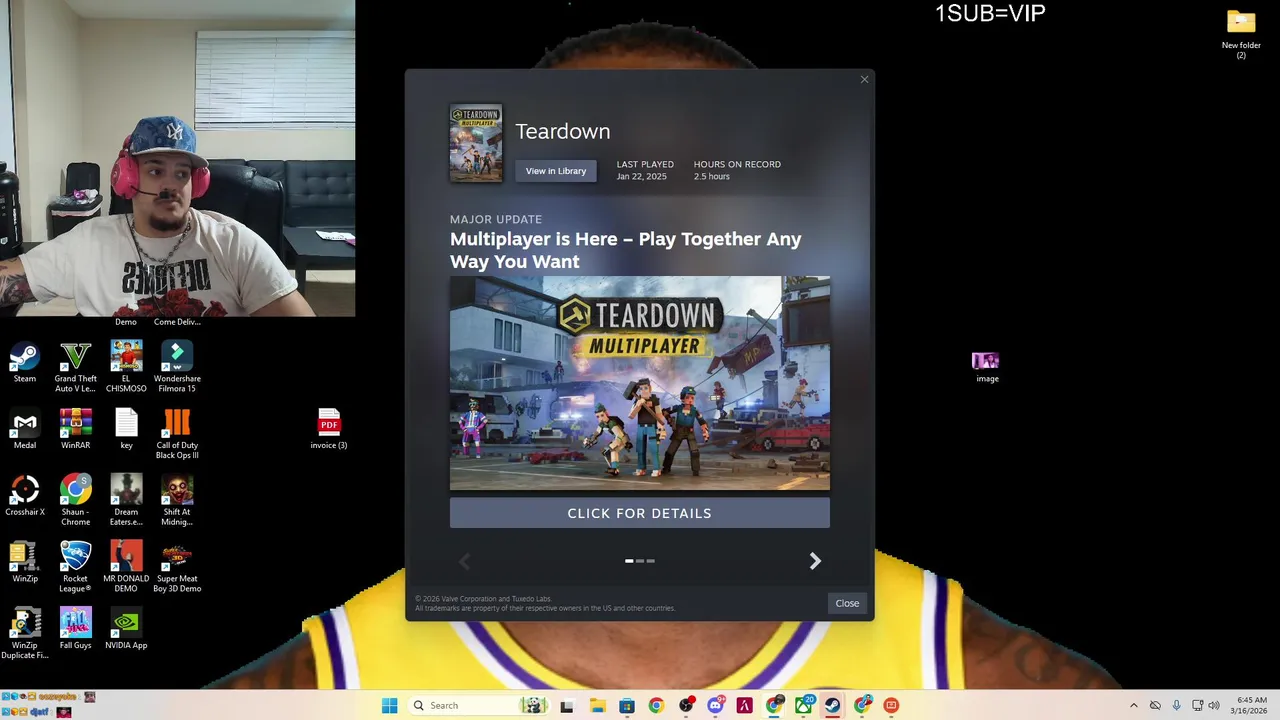The image size is (1280, 720).
Task: Open the Steam desktop shortcut
Action: point(25,362)
